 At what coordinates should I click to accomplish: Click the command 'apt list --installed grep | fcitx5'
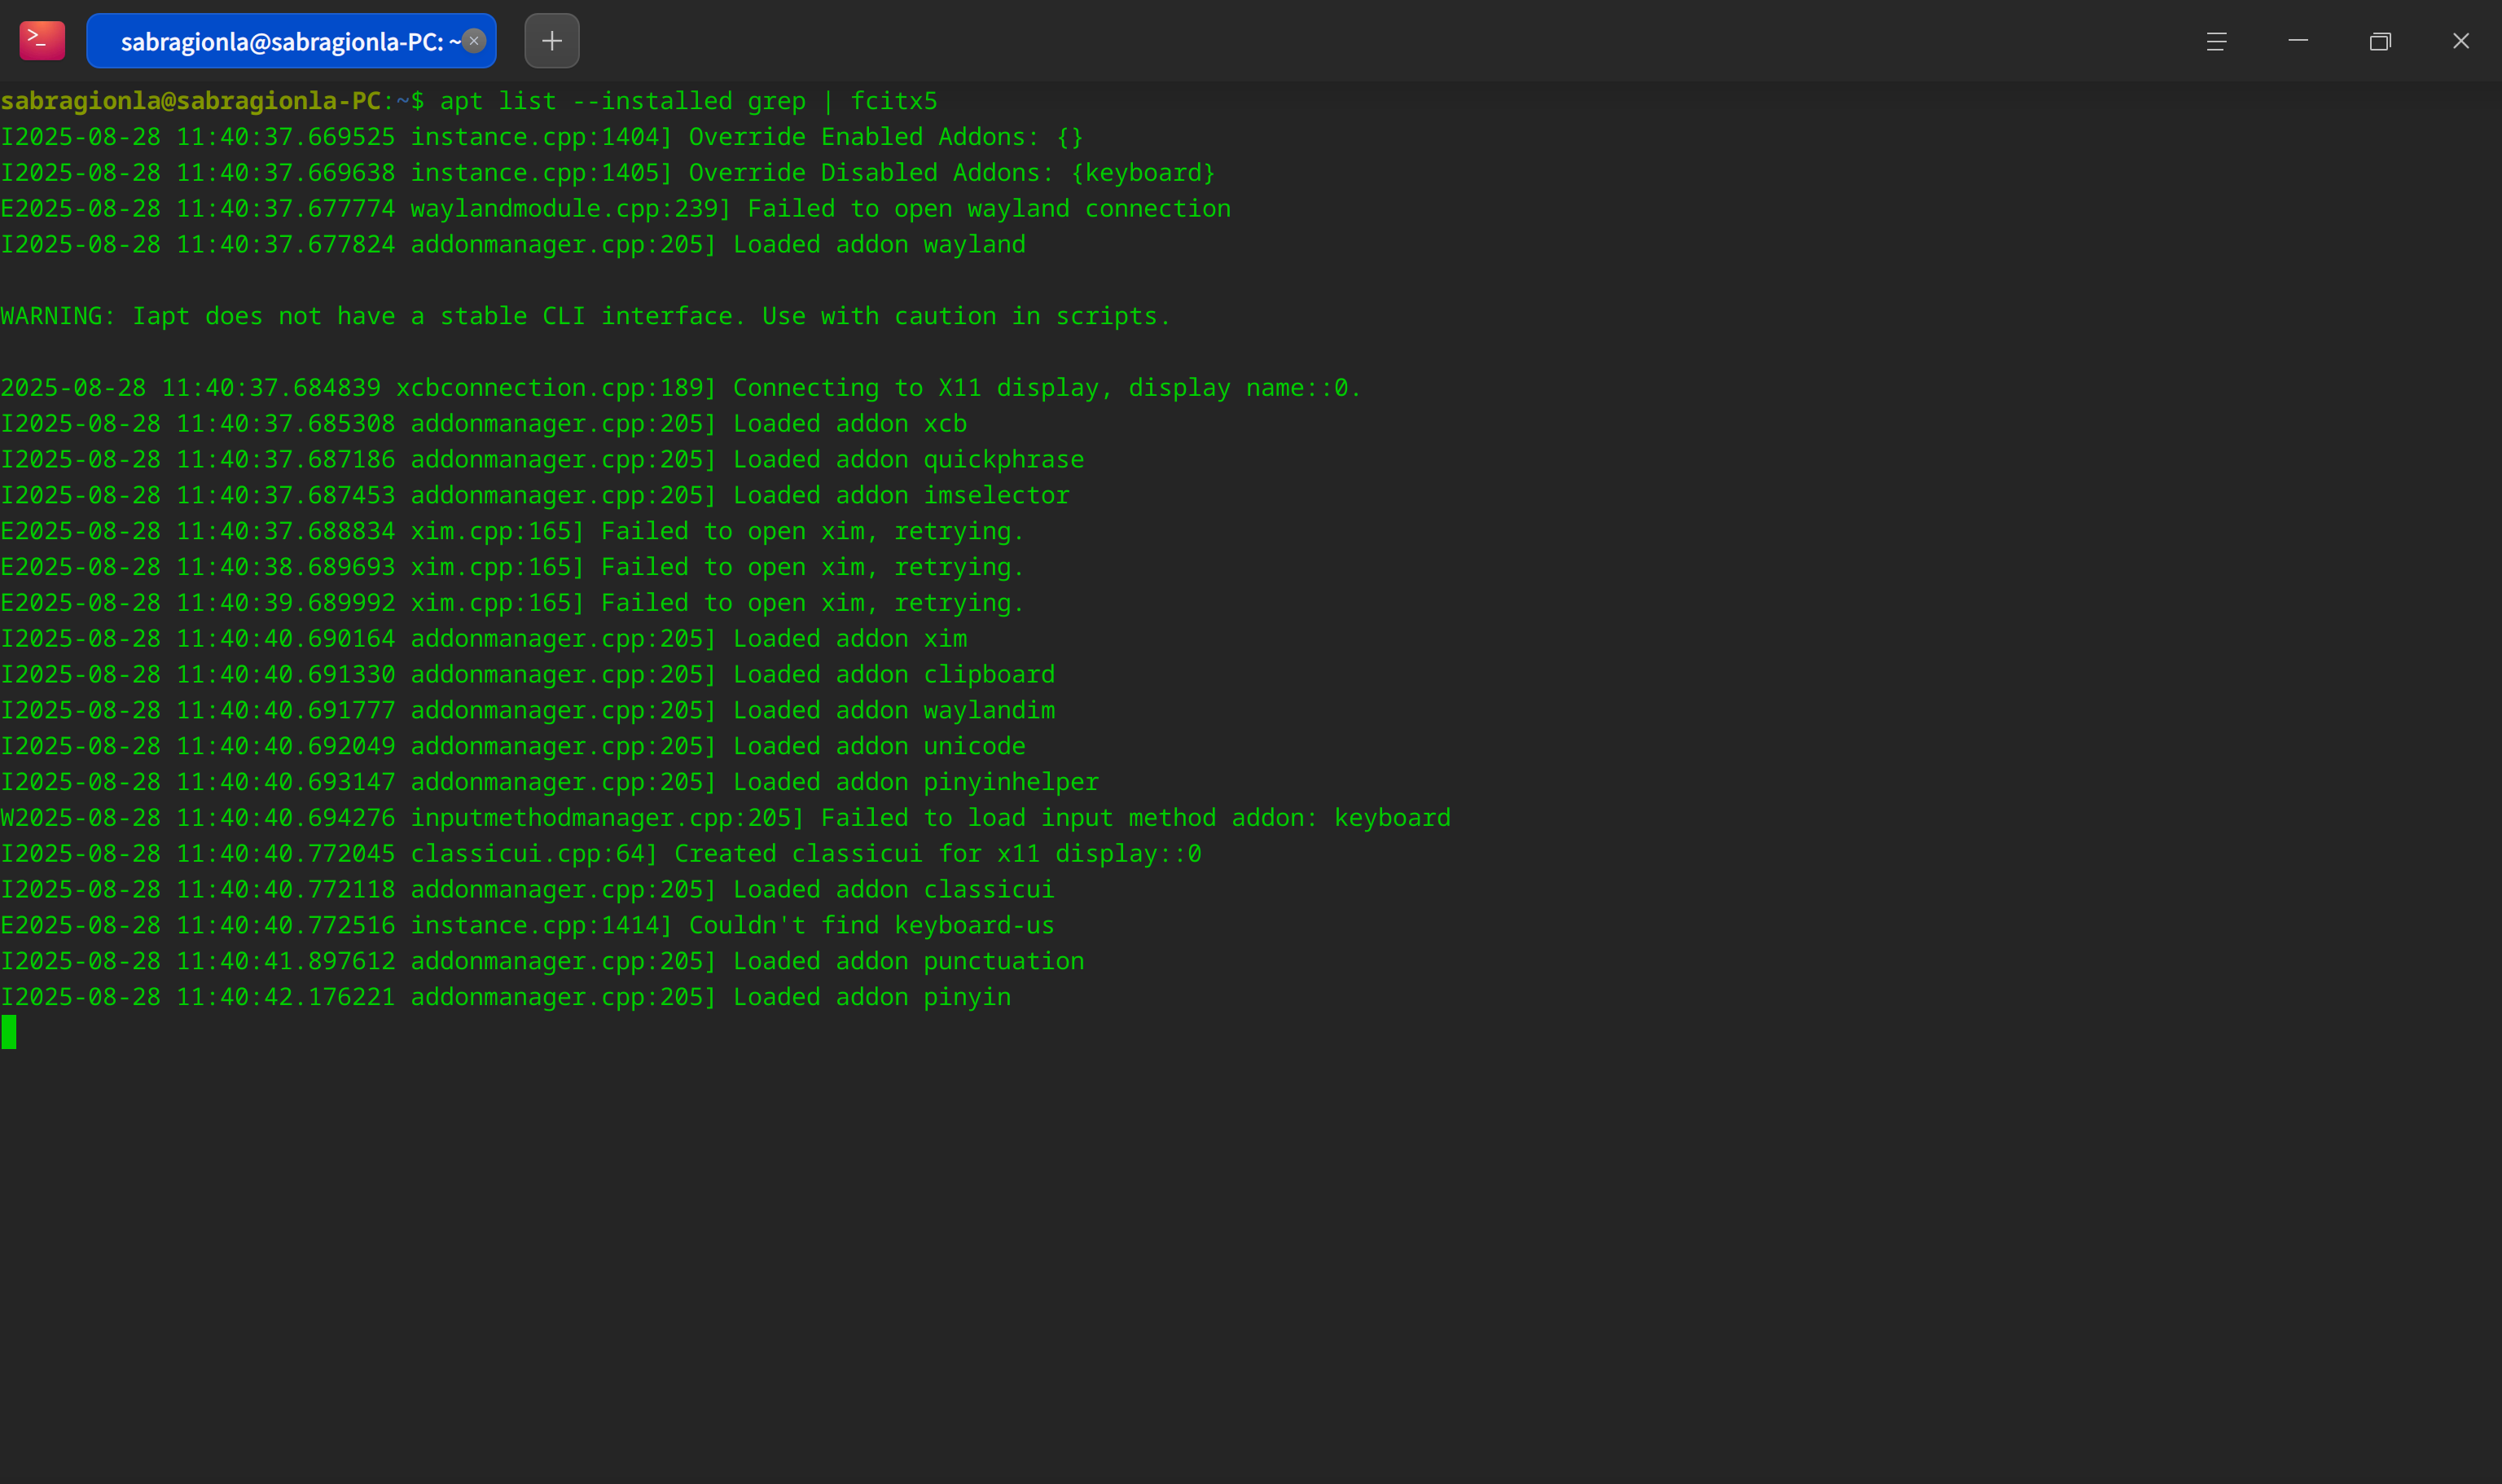tap(689, 101)
